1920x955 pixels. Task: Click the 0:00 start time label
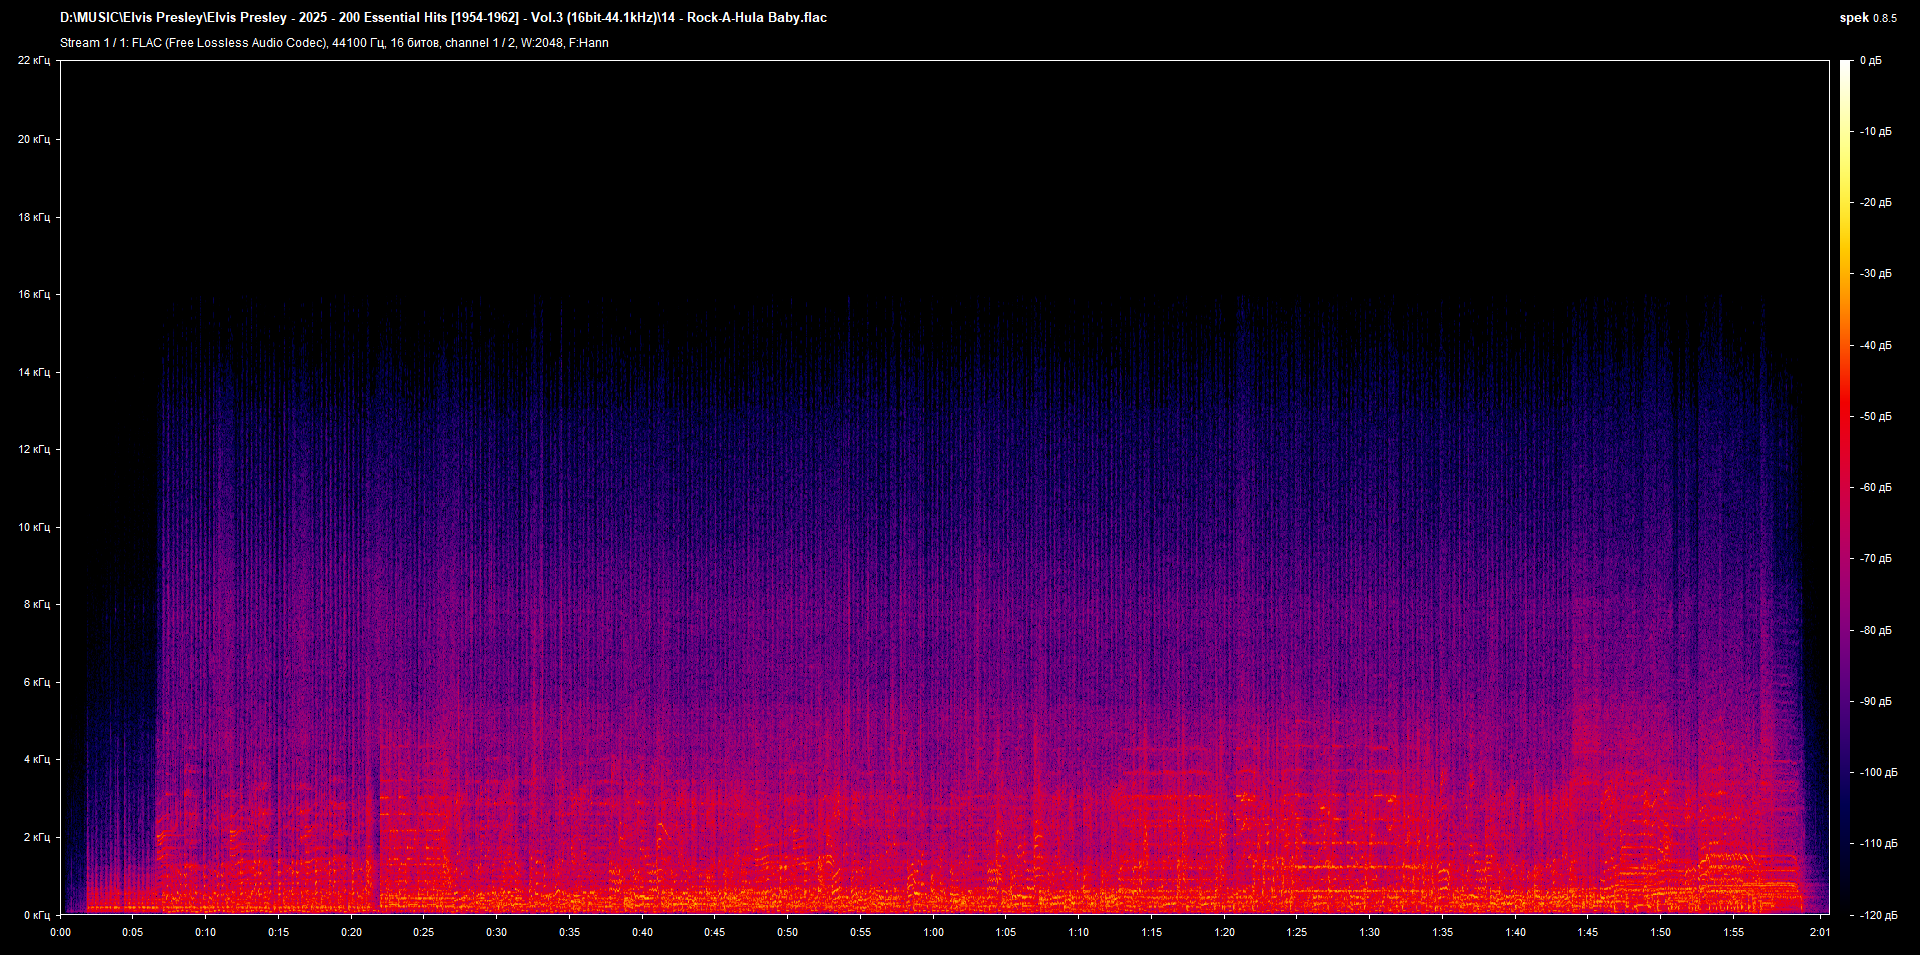coord(60,932)
